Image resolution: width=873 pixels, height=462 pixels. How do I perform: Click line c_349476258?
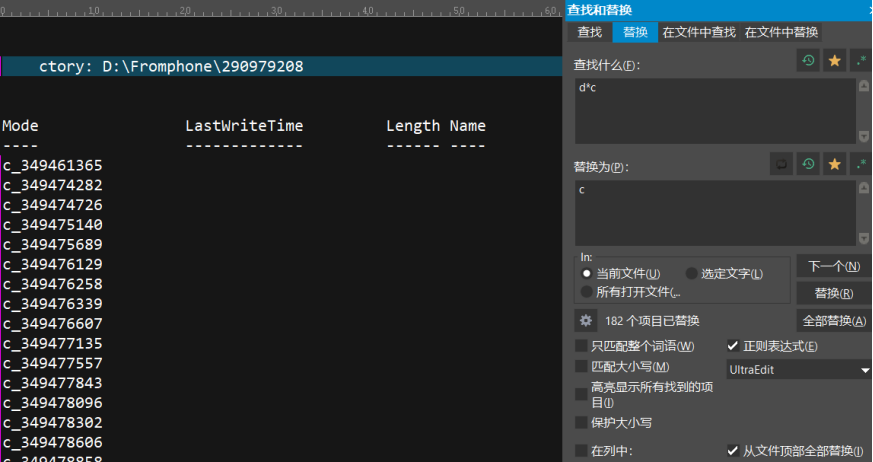click(53, 284)
